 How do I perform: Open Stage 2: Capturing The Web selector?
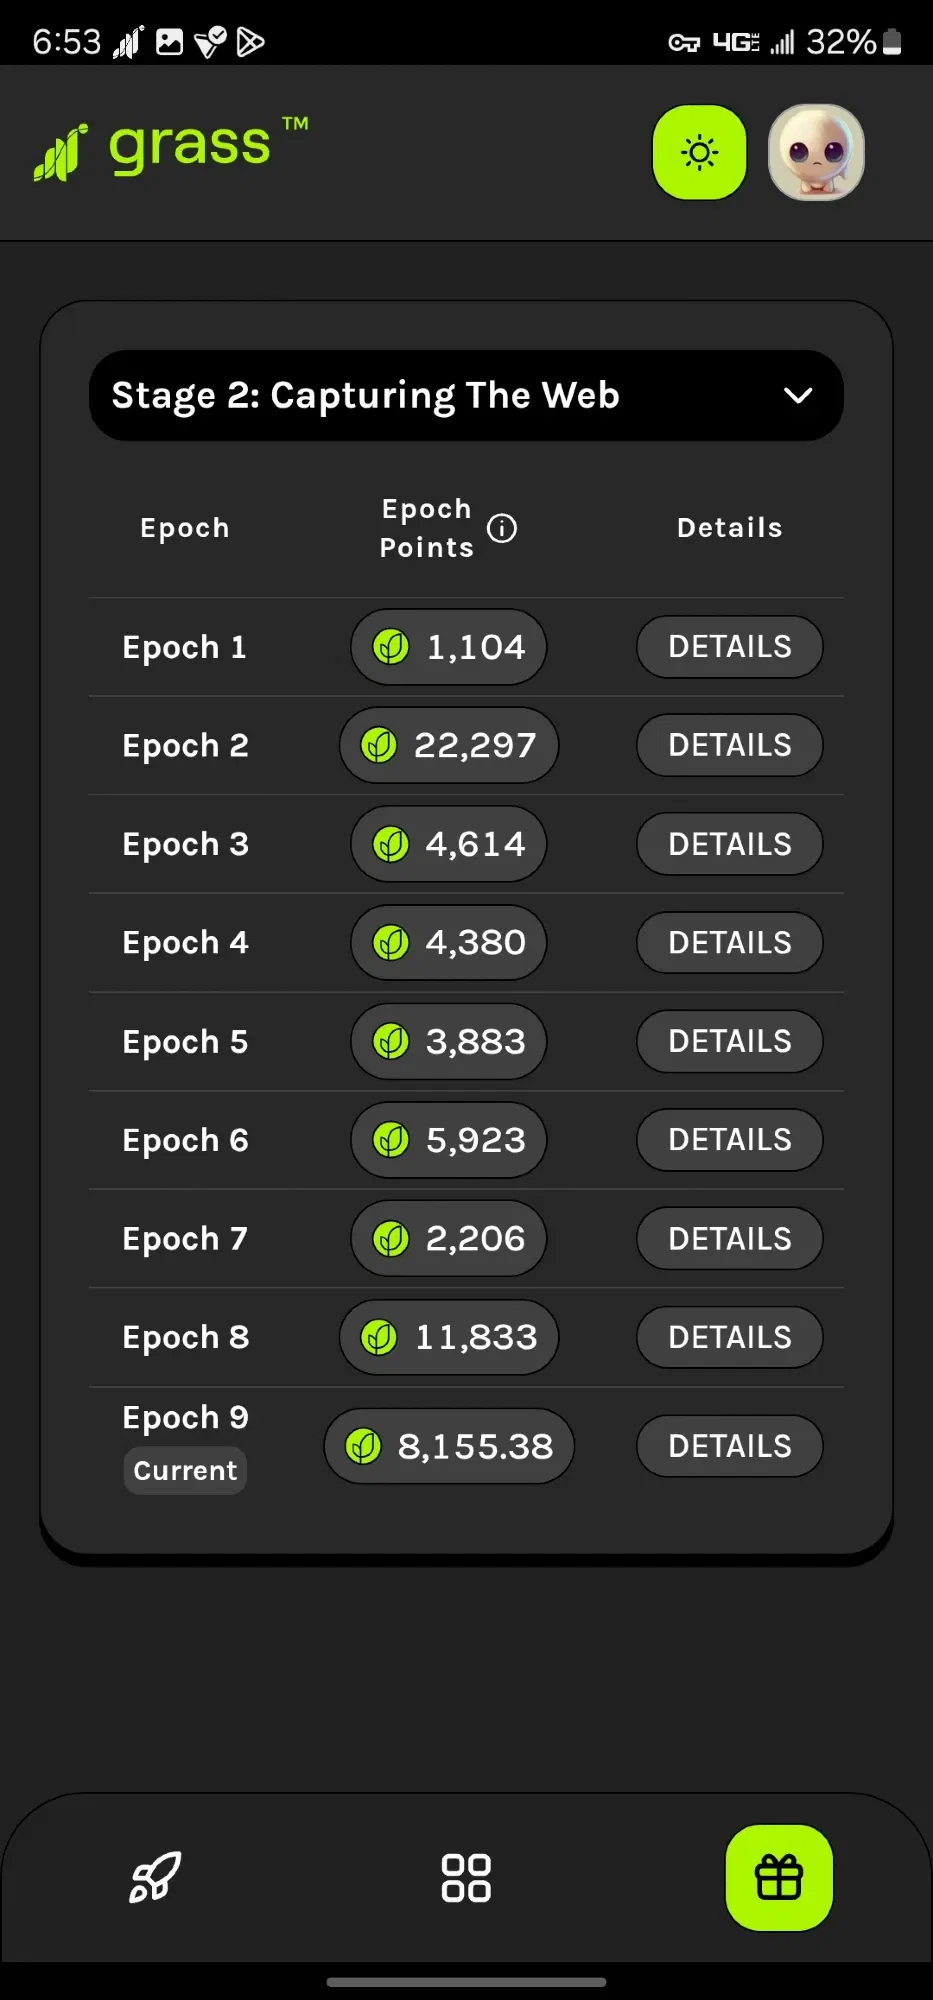tap(466, 395)
